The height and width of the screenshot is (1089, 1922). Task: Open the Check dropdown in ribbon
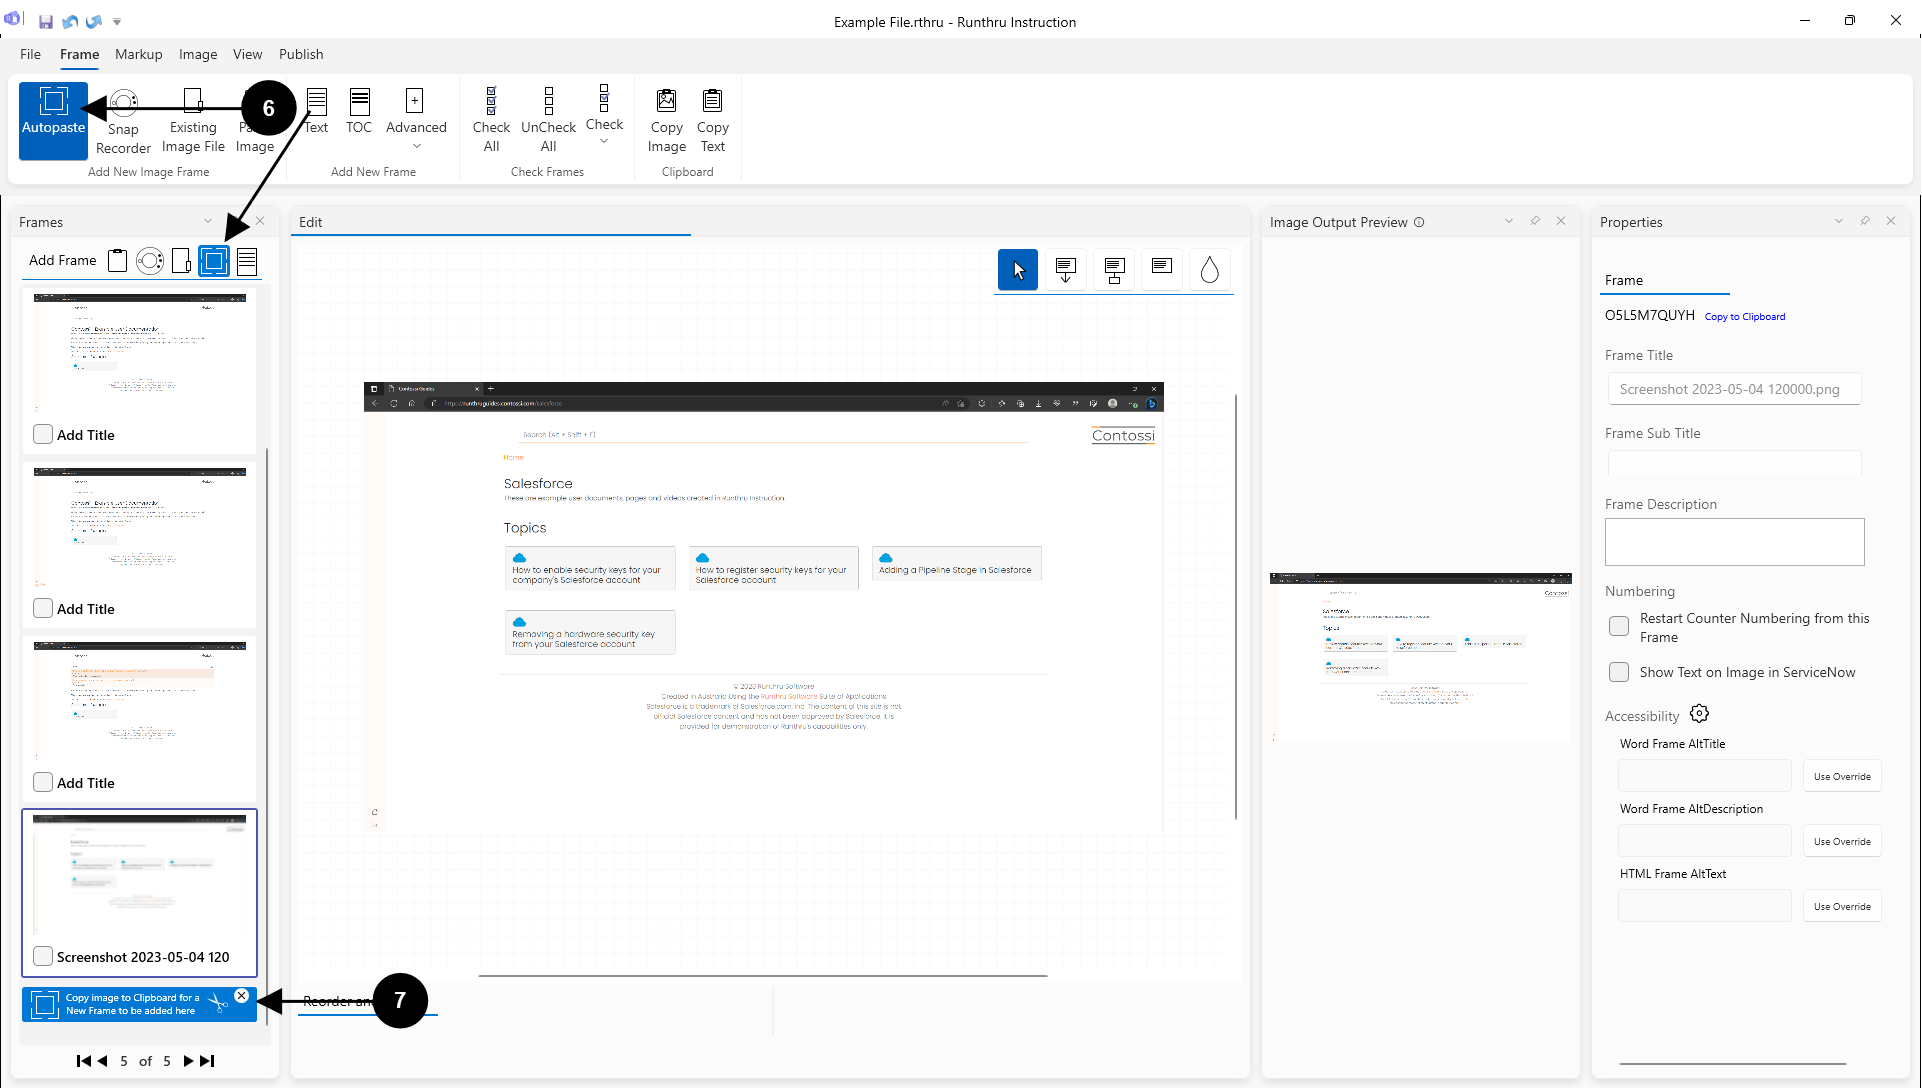click(x=604, y=141)
